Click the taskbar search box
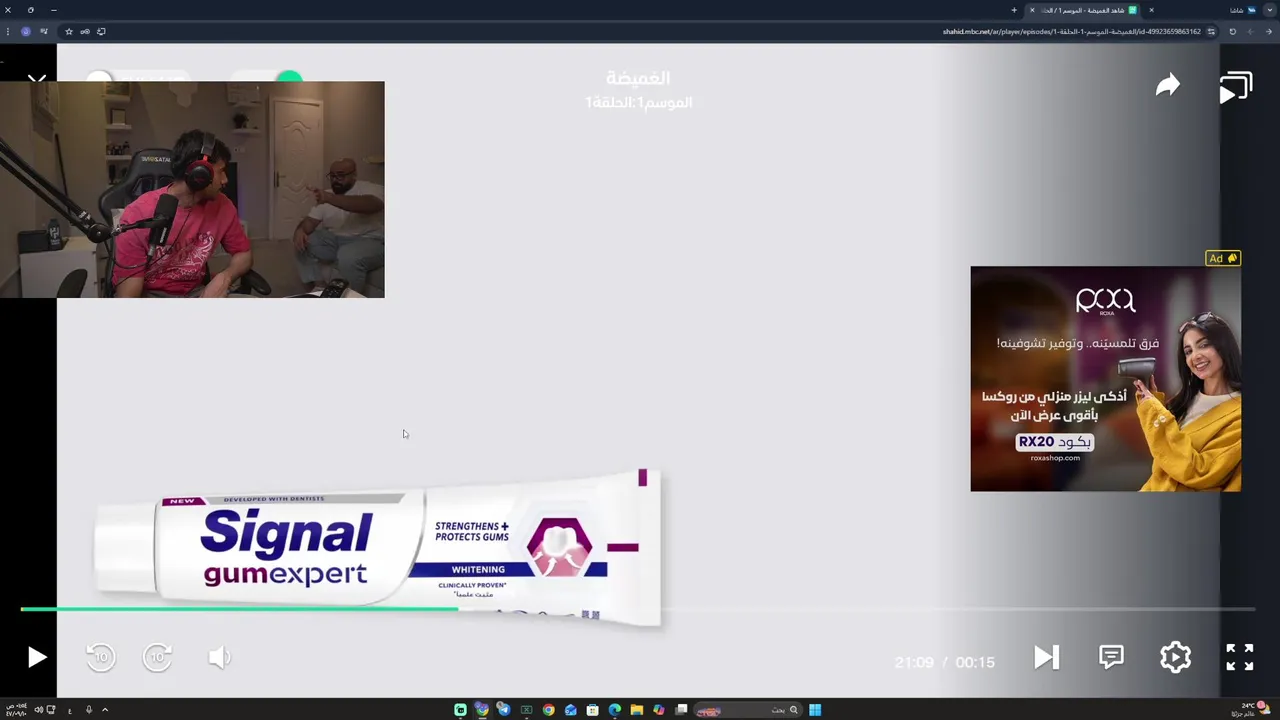This screenshot has width=1280, height=720. coord(746,710)
